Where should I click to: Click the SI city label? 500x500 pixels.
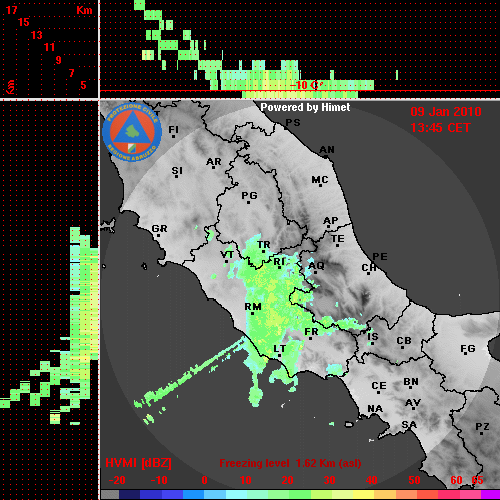click(x=177, y=172)
